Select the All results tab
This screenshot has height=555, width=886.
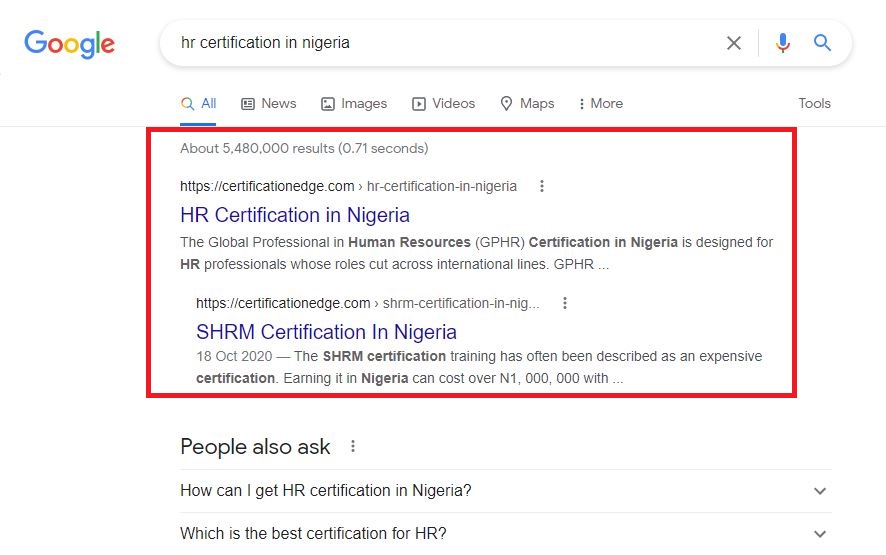click(198, 103)
